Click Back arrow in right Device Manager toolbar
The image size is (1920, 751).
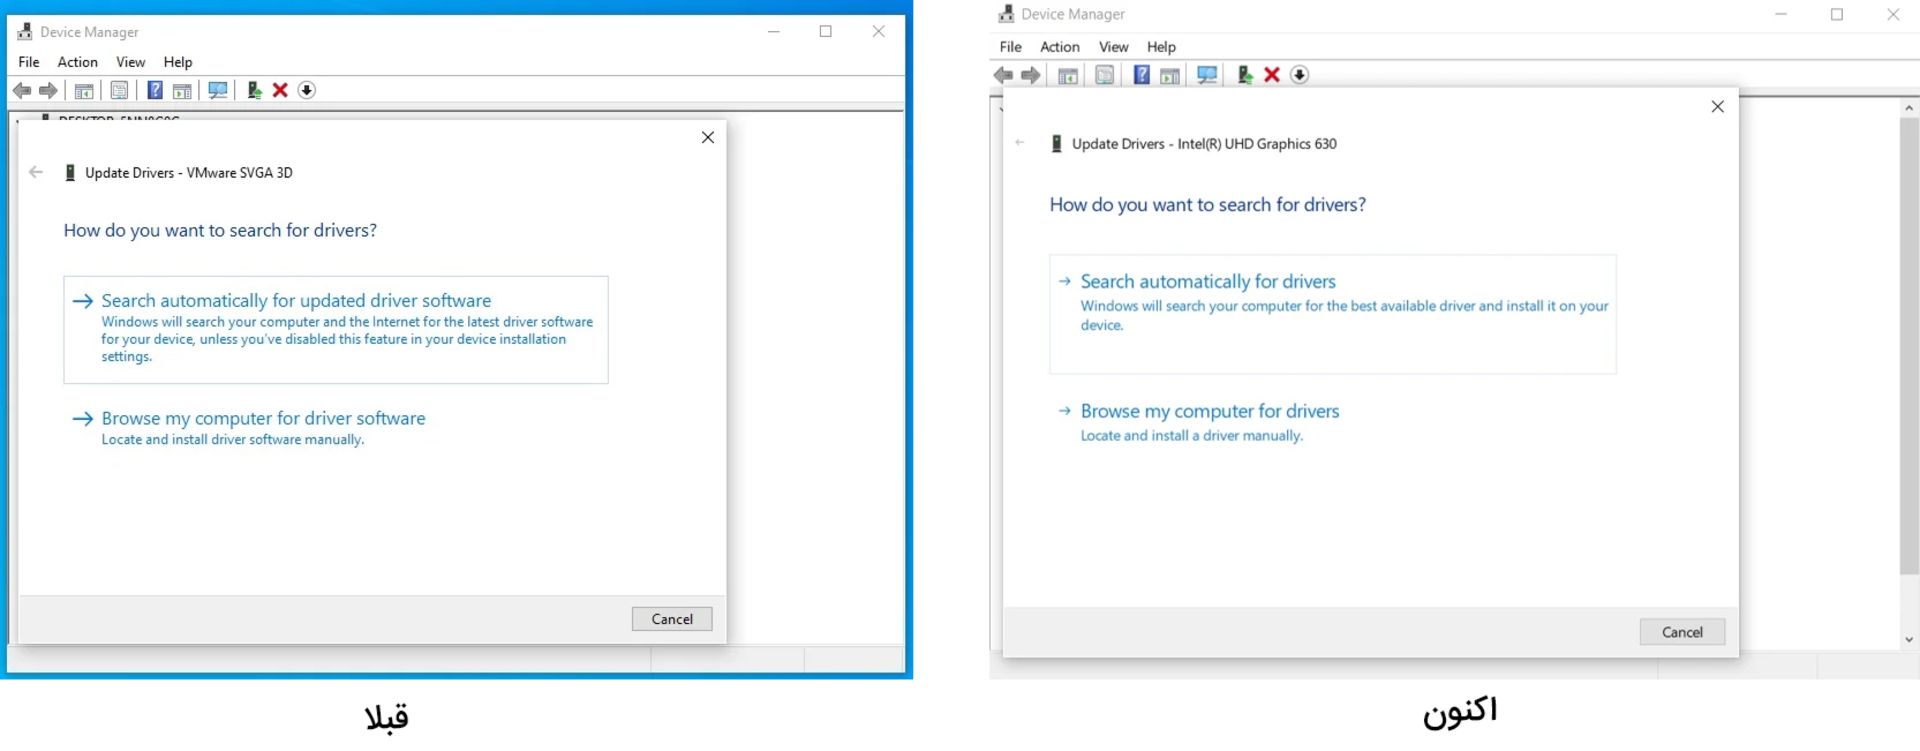tap(1004, 75)
